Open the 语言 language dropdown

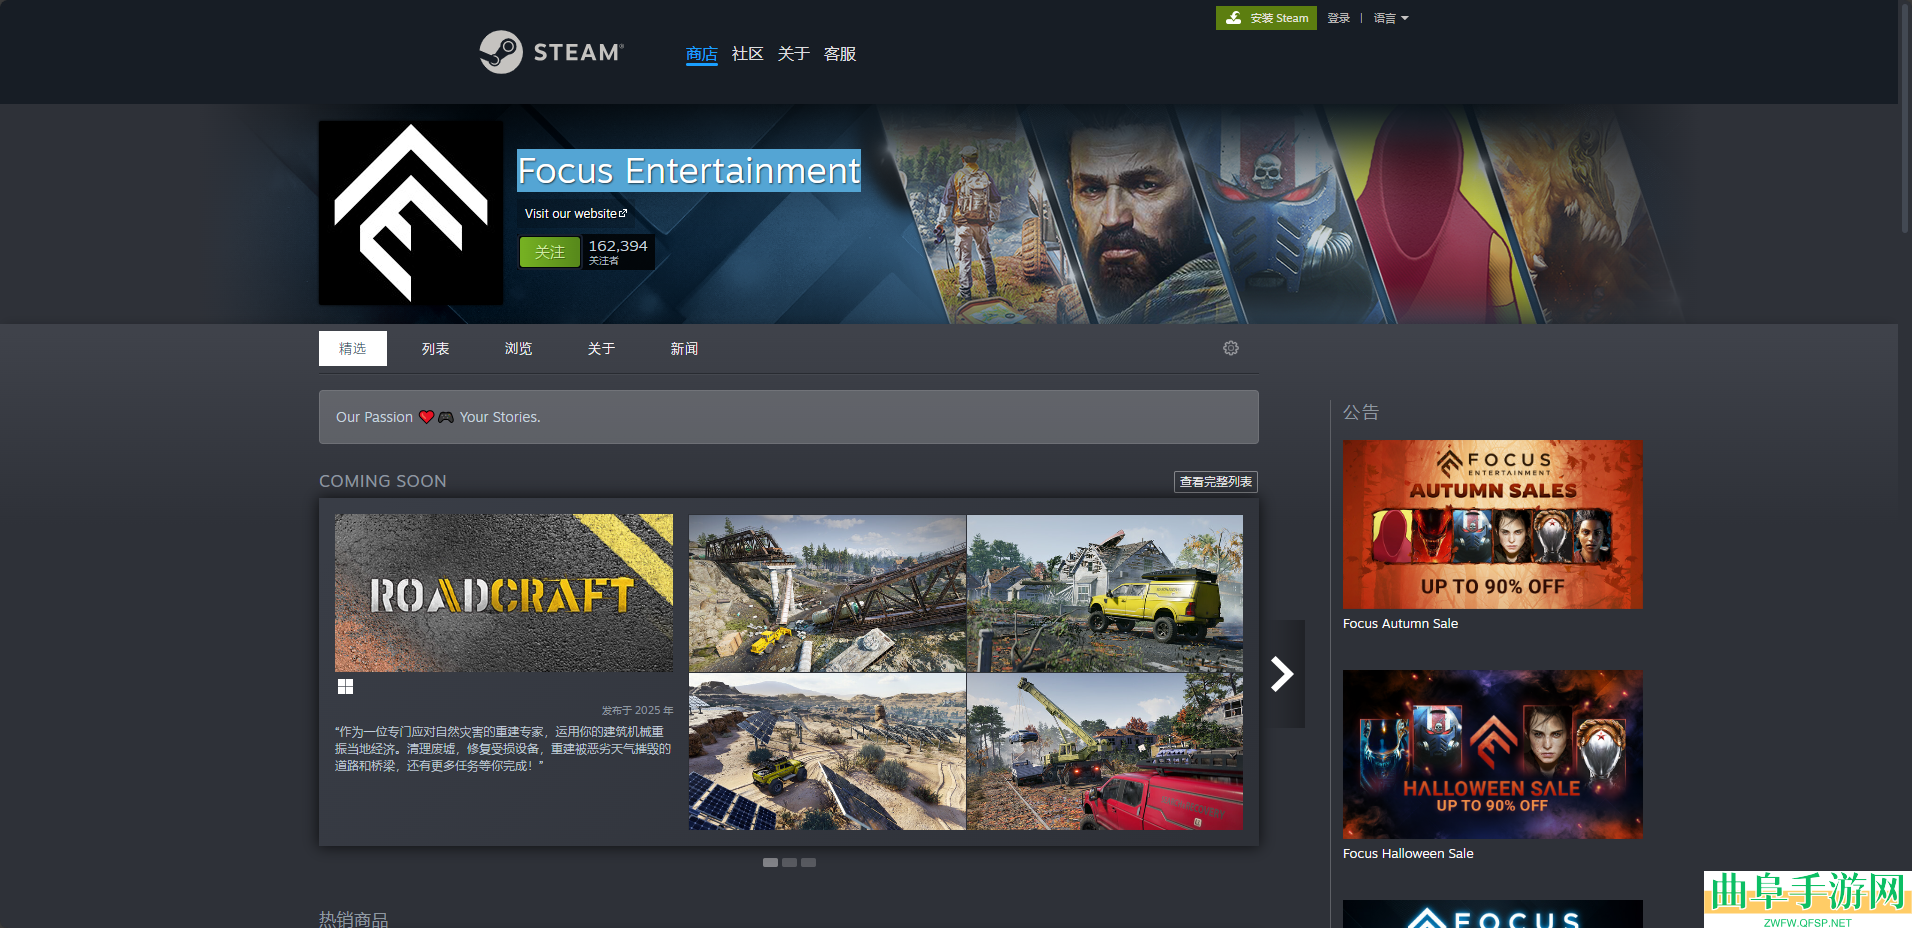(x=1391, y=18)
